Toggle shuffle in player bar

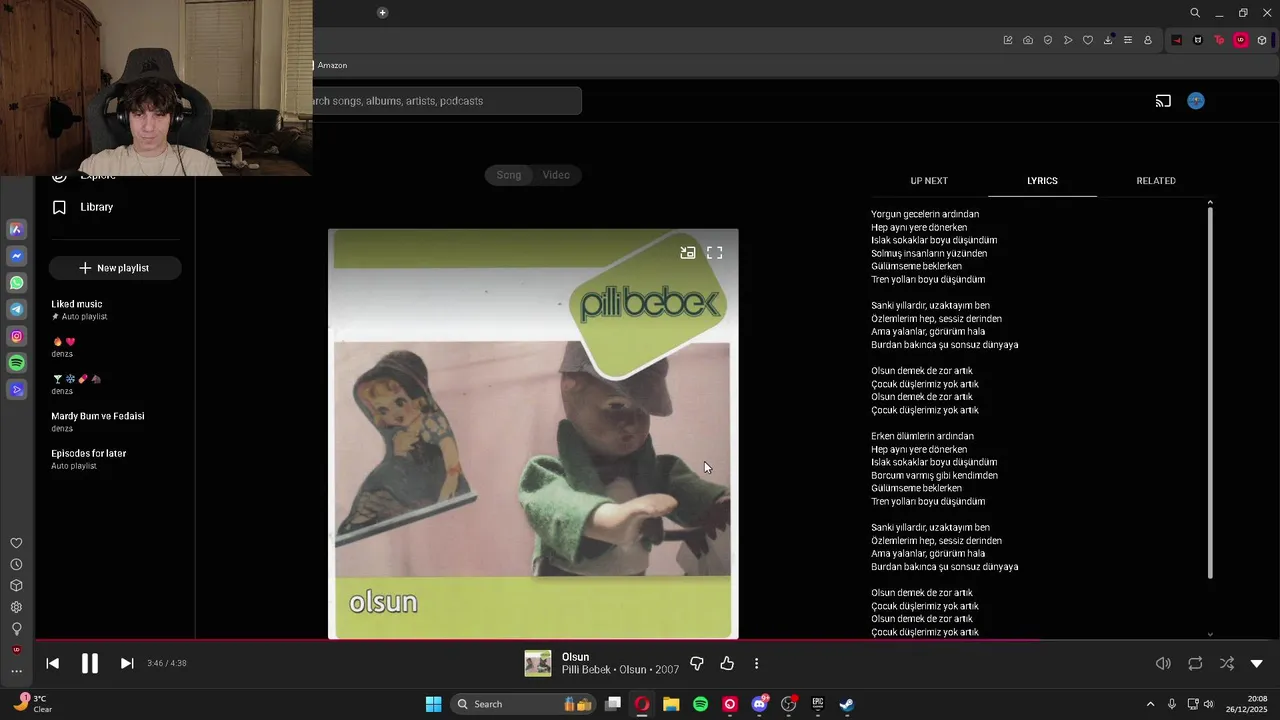pyautogui.click(x=1227, y=663)
